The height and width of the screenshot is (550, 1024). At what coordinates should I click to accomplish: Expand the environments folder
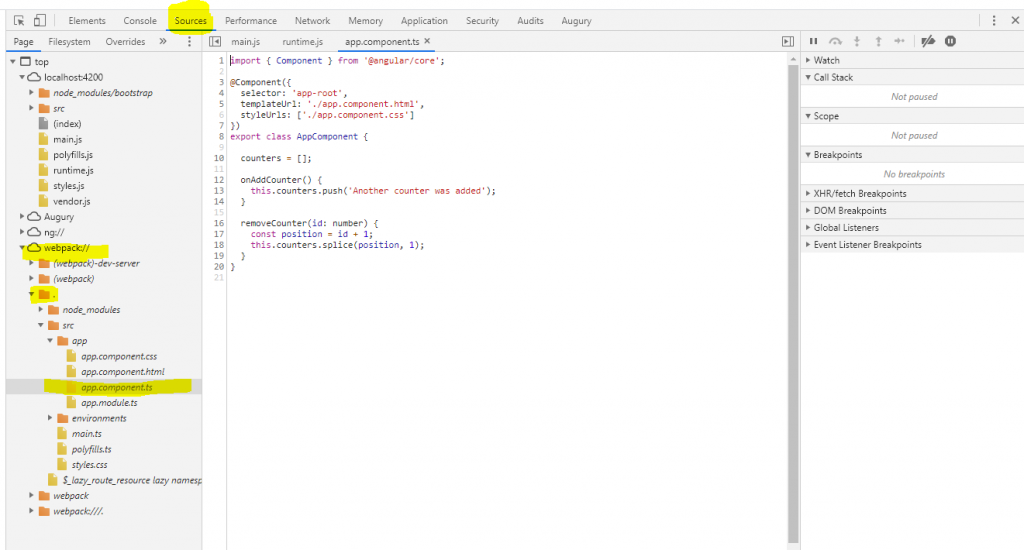point(50,418)
